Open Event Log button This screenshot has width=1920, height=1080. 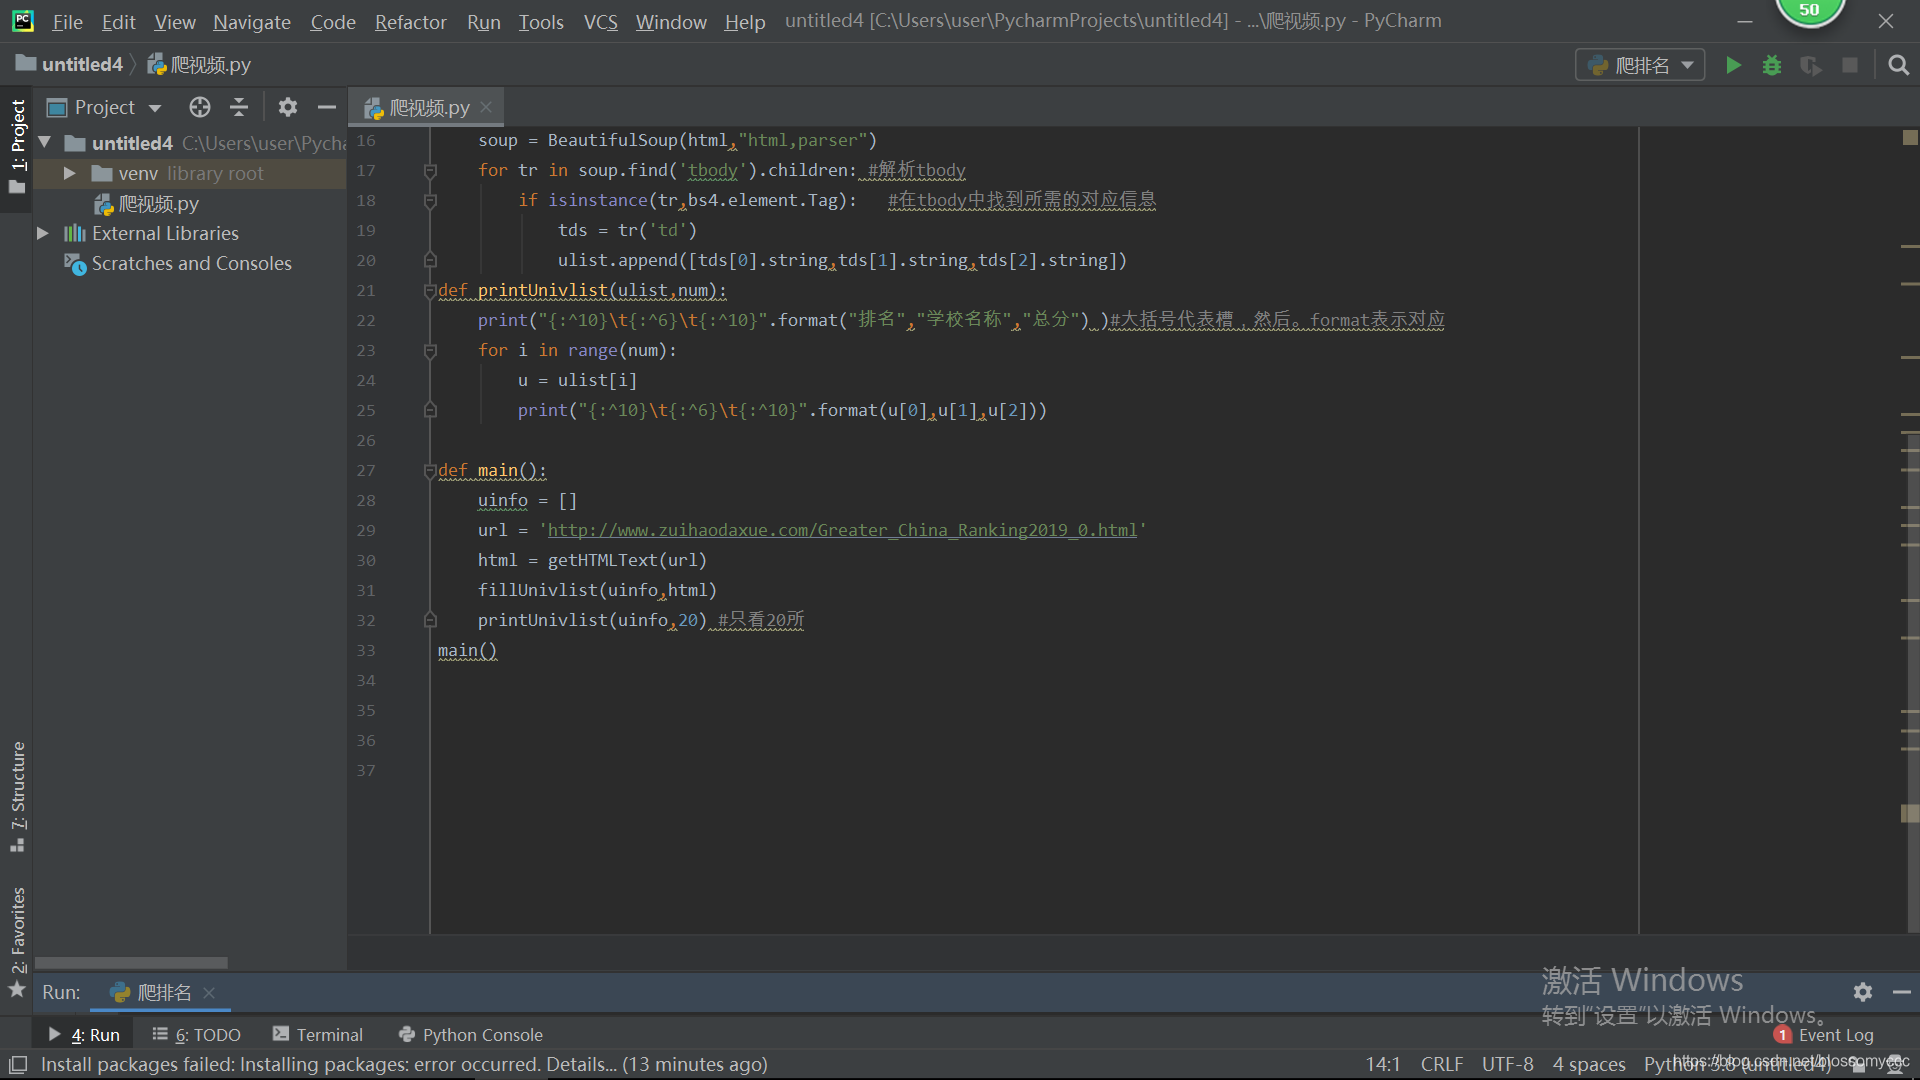pos(1823,1035)
